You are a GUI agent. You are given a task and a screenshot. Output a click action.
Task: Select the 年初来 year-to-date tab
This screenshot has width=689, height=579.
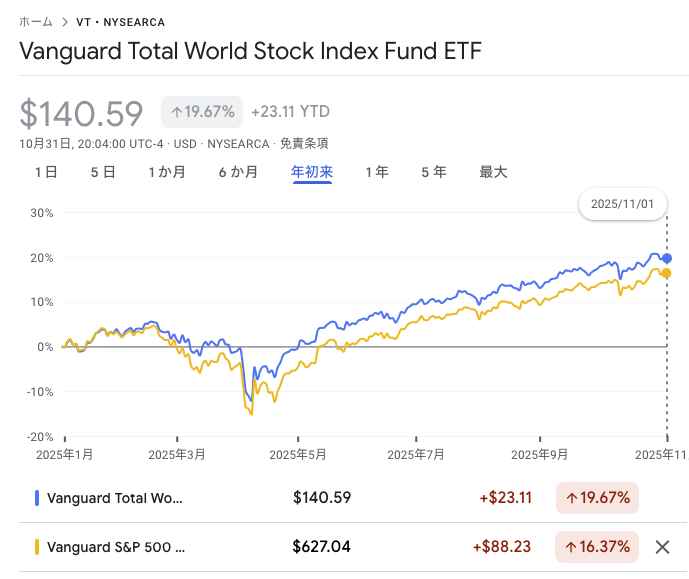tap(312, 172)
